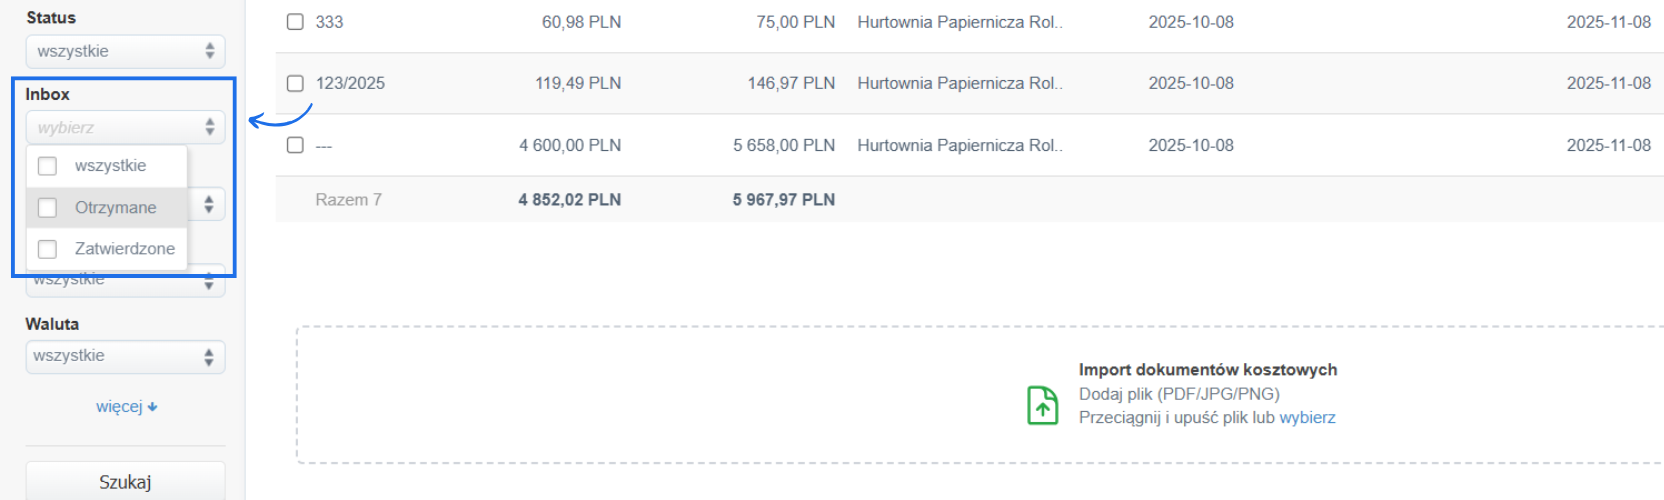Click the '---' invoice number entry
Image resolution: width=1664 pixels, height=500 pixels.
pos(324,146)
